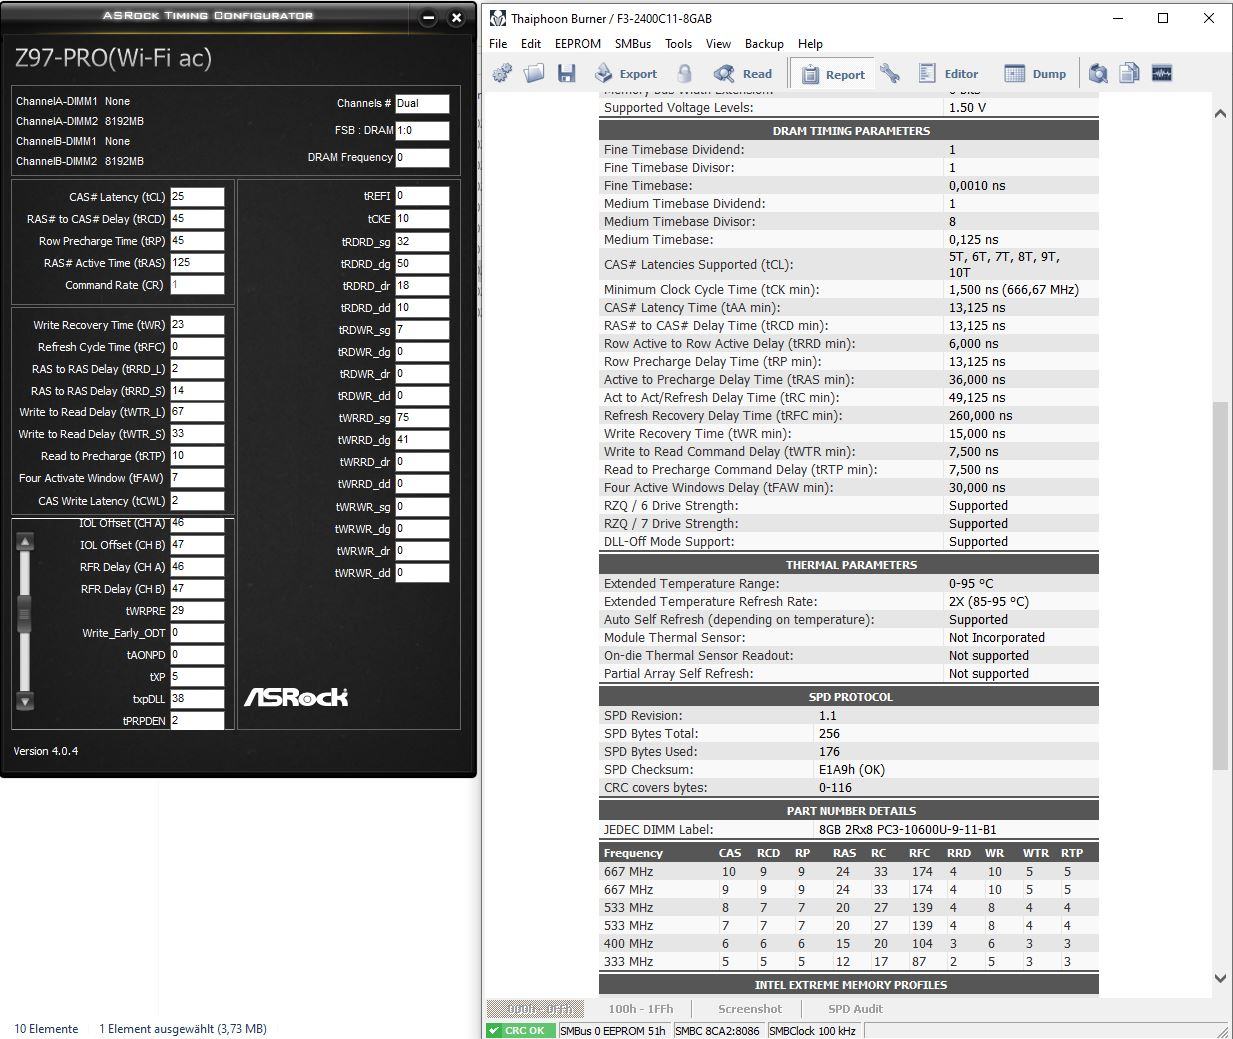This screenshot has height=1039, width=1233.
Task: Save the dump with the floppy disk icon
Action: tap(566, 73)
